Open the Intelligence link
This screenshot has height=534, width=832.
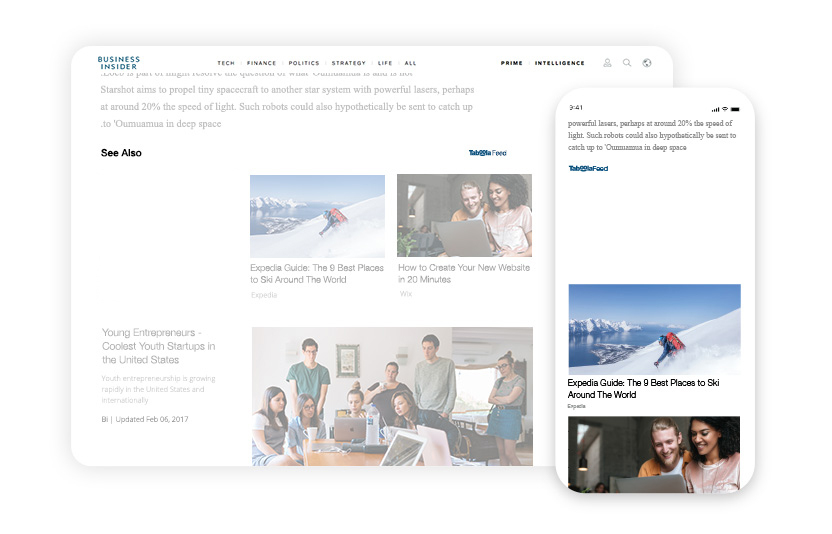point(560,63)
